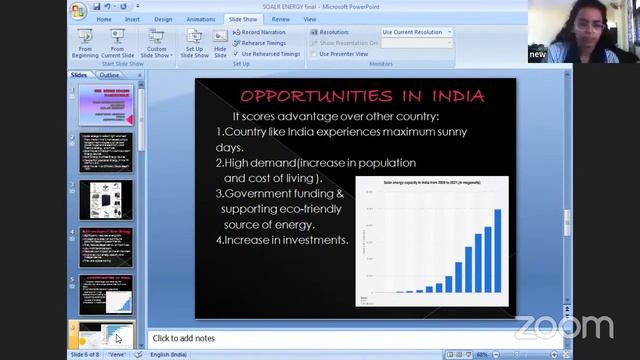Screen dimensions: 640x360
Task: Click 'Slide 6 of 8' status indicator
Action: tap(85, 355)
